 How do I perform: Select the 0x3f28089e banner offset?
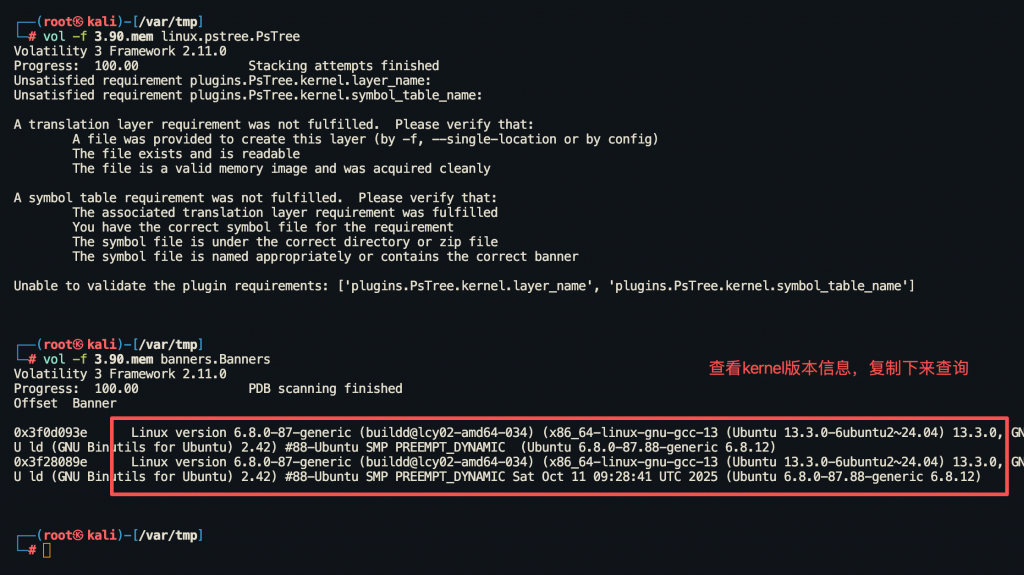point(50,462)
